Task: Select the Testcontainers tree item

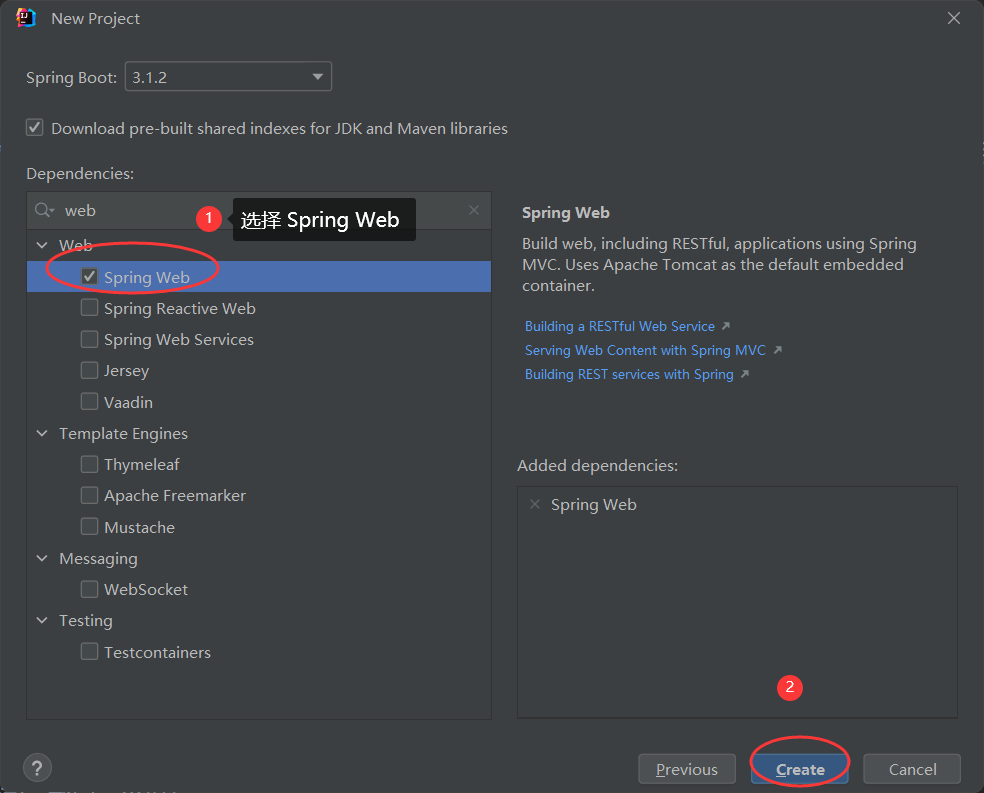Action: (157, 652)
